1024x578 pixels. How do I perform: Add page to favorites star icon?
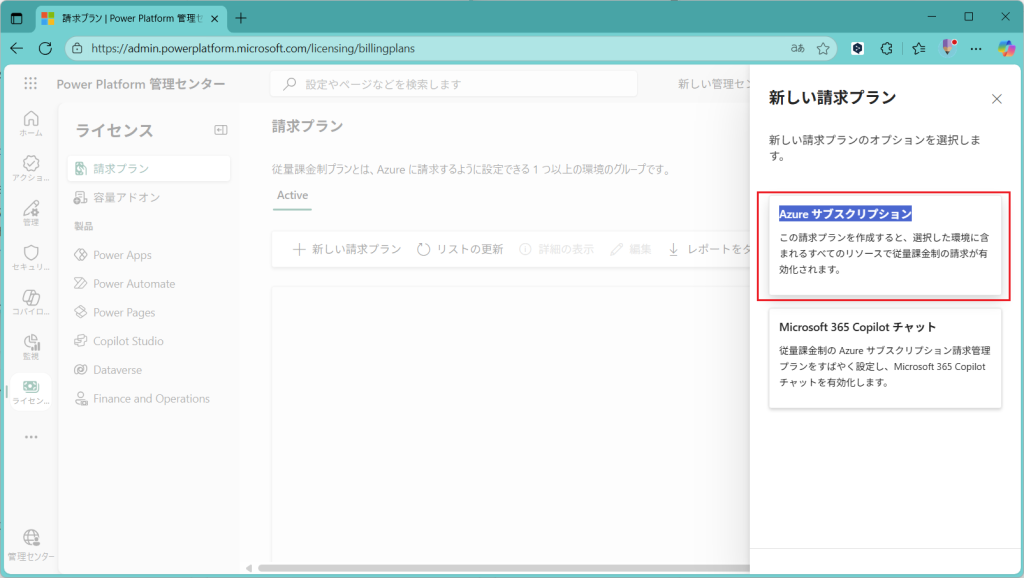tap(823, 48)
